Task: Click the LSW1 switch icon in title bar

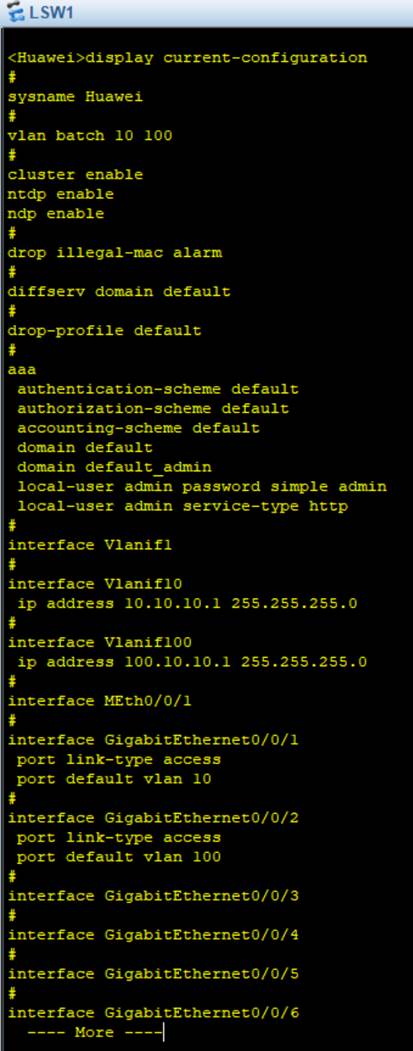Action: click(x=14, y=13)
